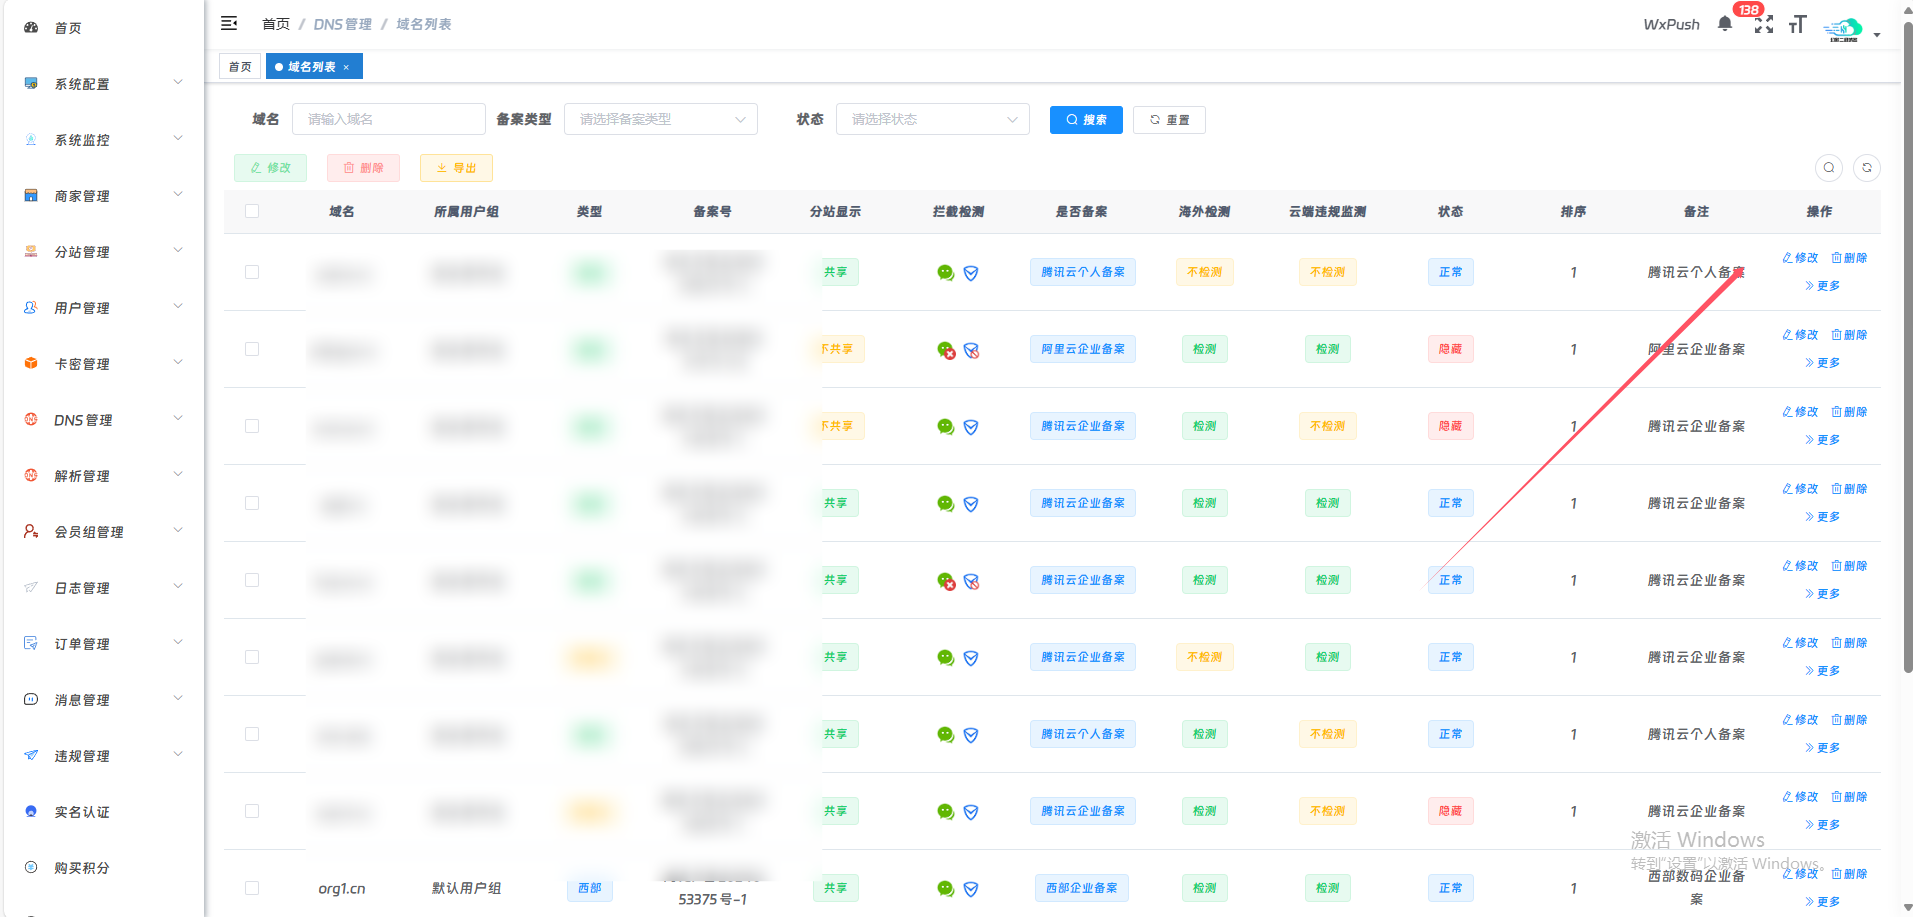Viewport: 1913px width, 917px height.
Task: Go to 首页 via breadcrumb
Action: [x=276, y=24]
